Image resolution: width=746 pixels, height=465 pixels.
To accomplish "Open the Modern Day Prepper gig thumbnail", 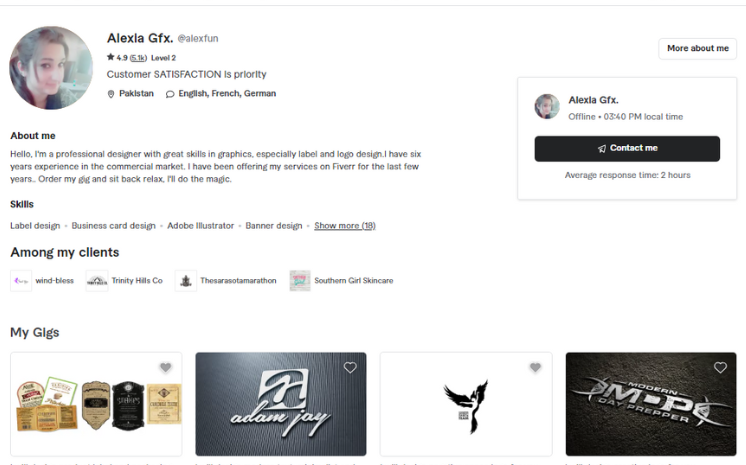I will coord(651,404).
